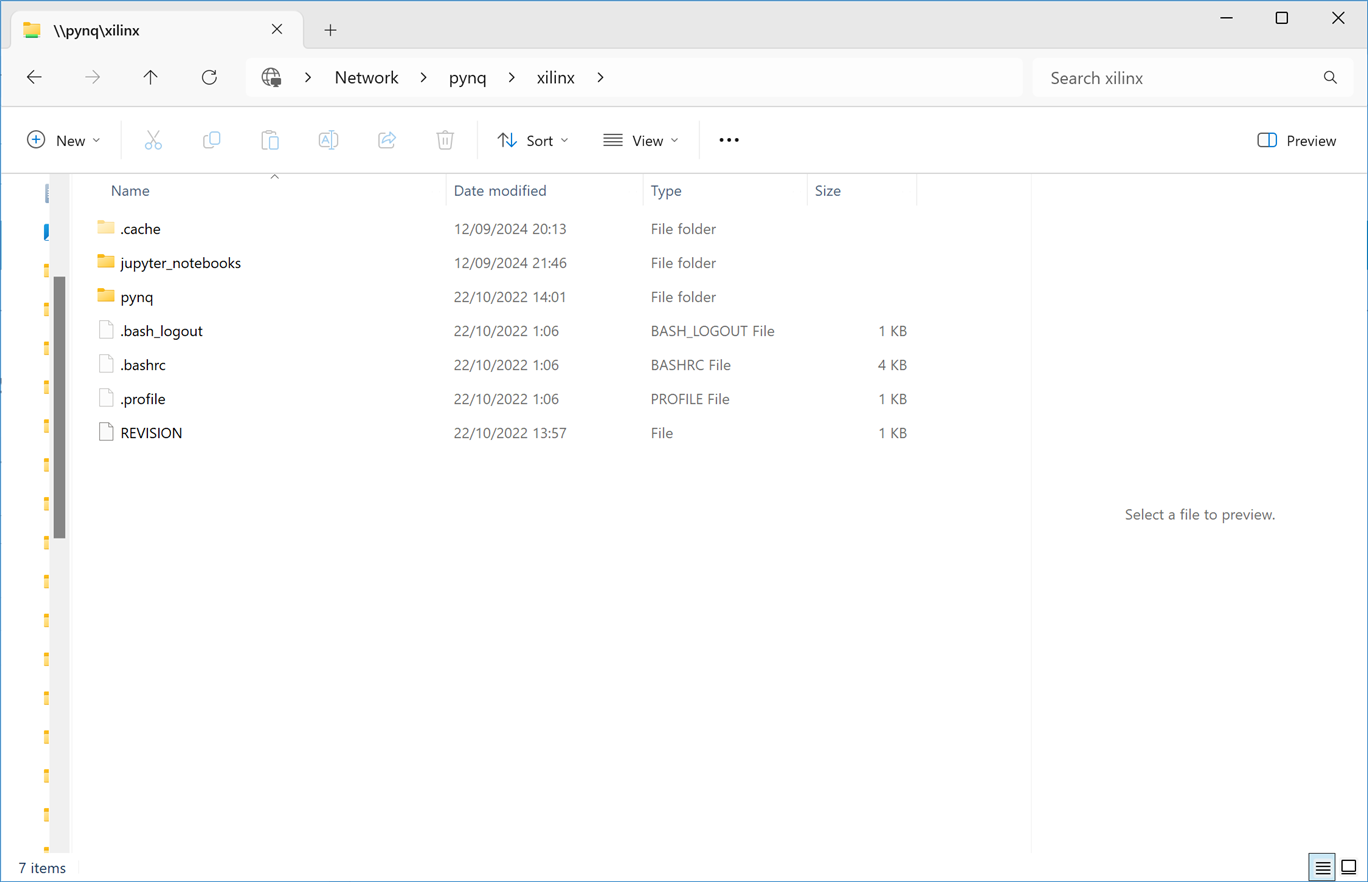The height and width of the screenshot is (882, 1368).
Task: Click the pynq breadcrumb in address bar
Action: pos(468,78)
